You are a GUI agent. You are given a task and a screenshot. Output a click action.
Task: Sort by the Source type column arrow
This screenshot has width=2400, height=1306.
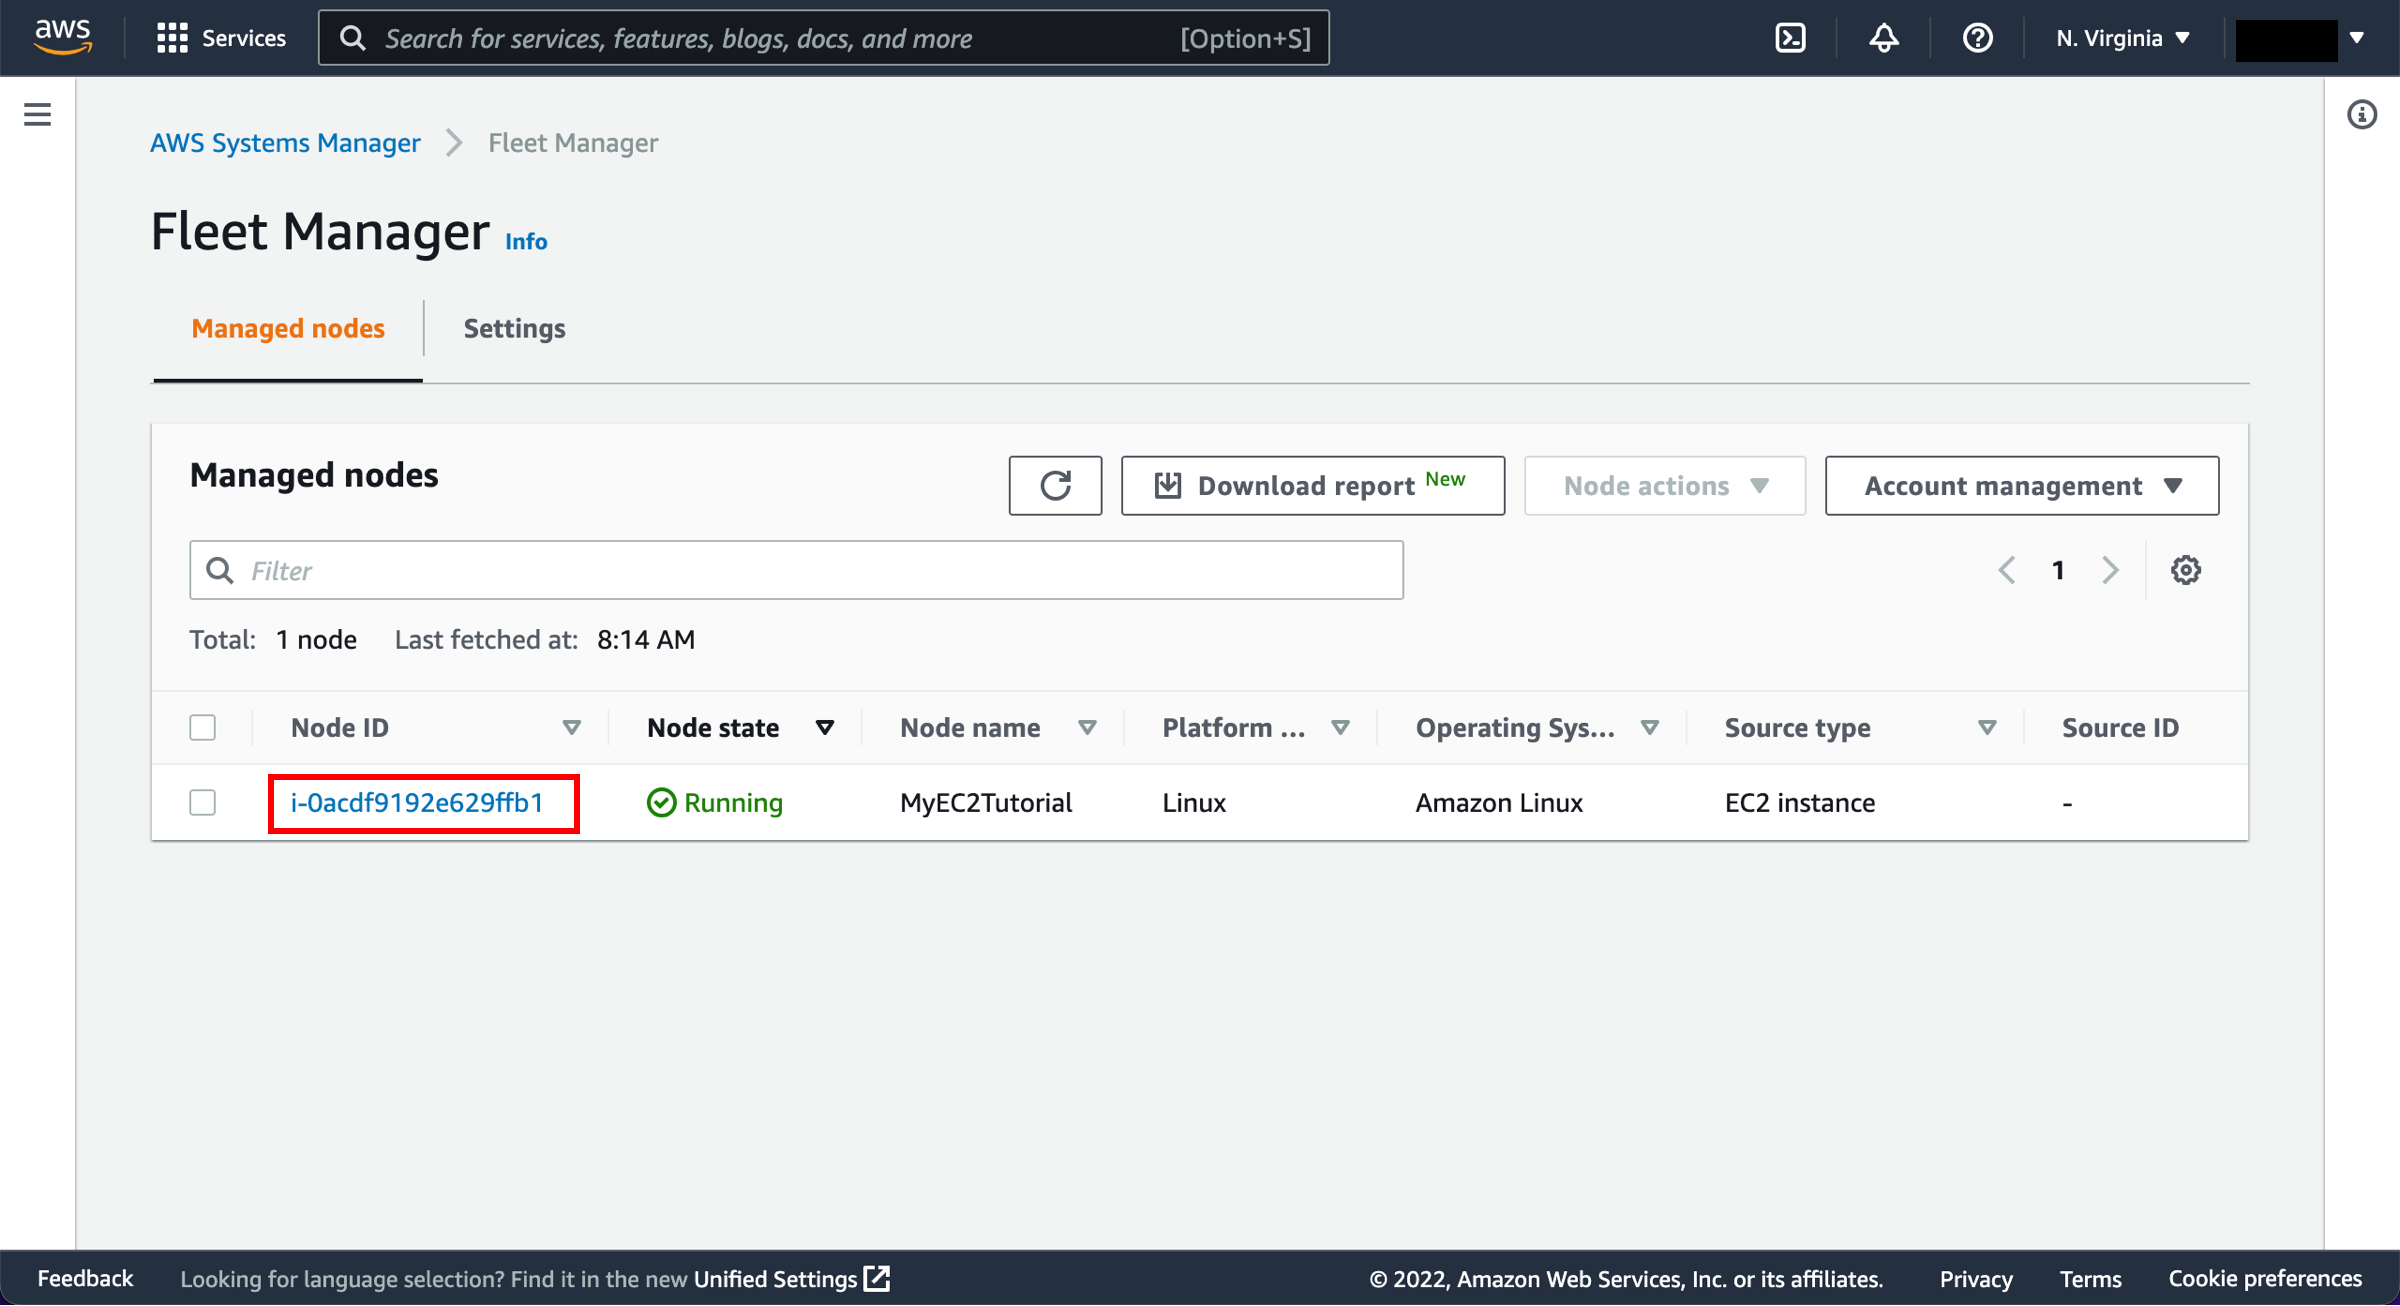1987,728
